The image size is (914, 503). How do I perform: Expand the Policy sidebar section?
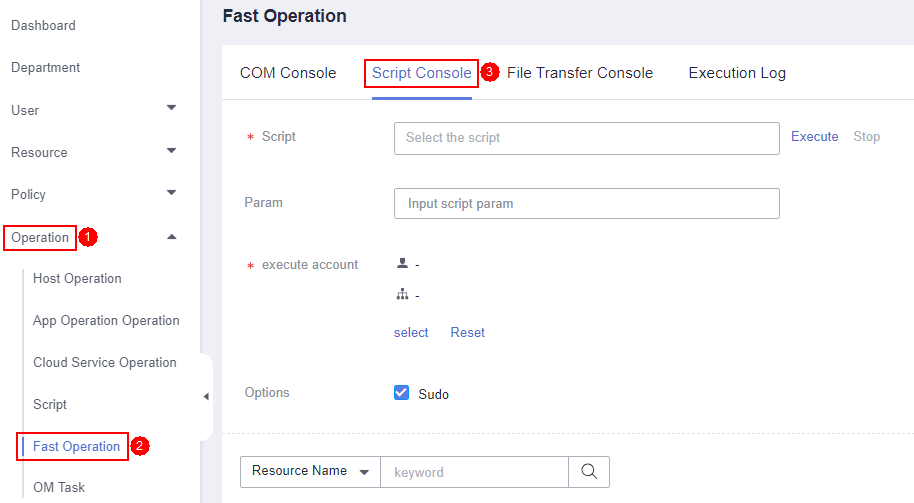(x=171, y=193)
